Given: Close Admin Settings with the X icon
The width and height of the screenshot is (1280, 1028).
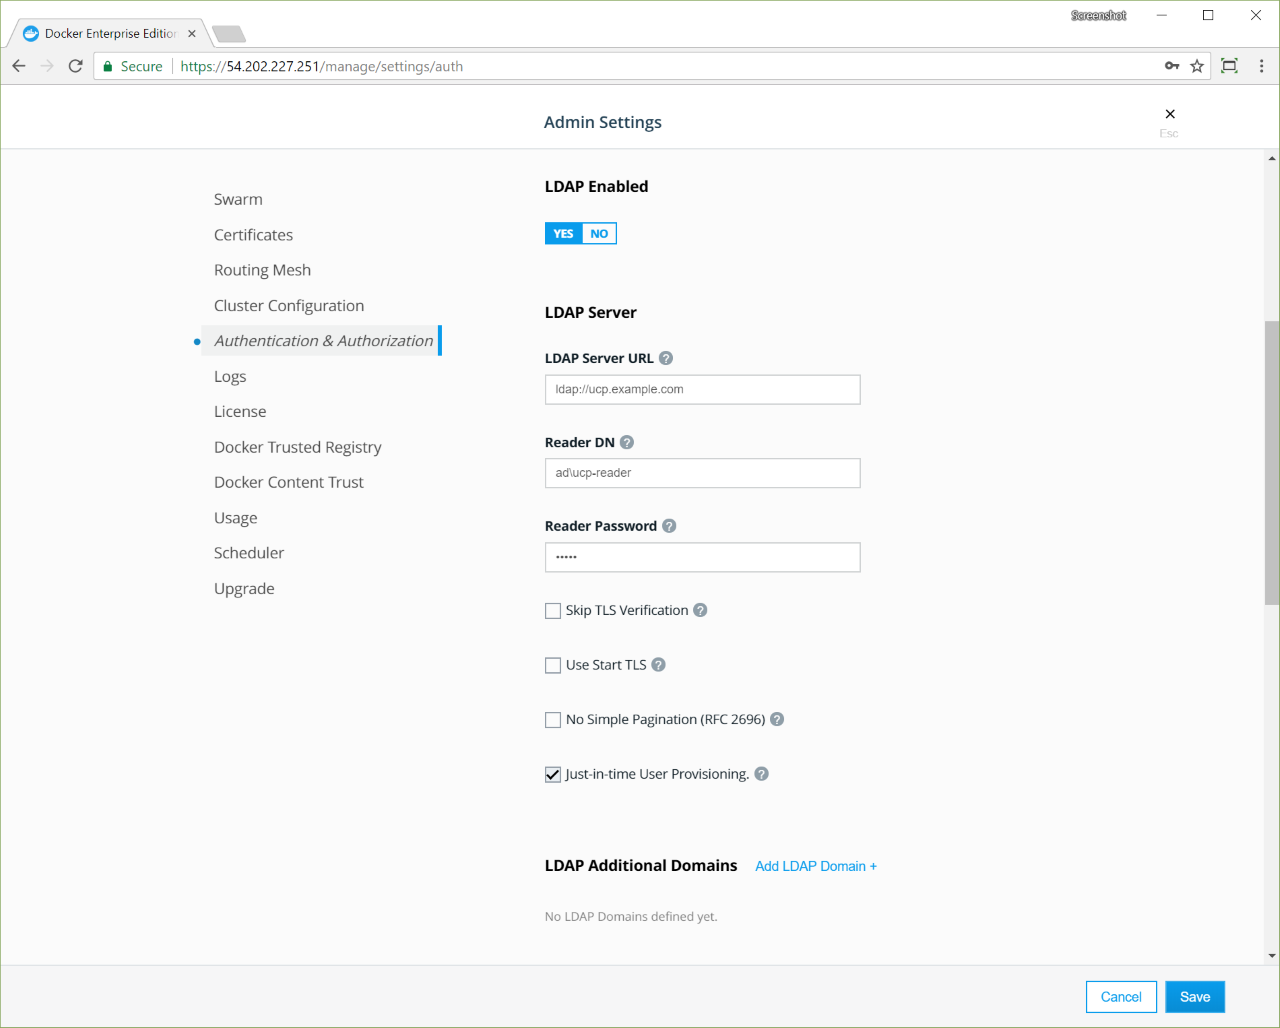Looking at the screenshot, I should (1170, 114).
